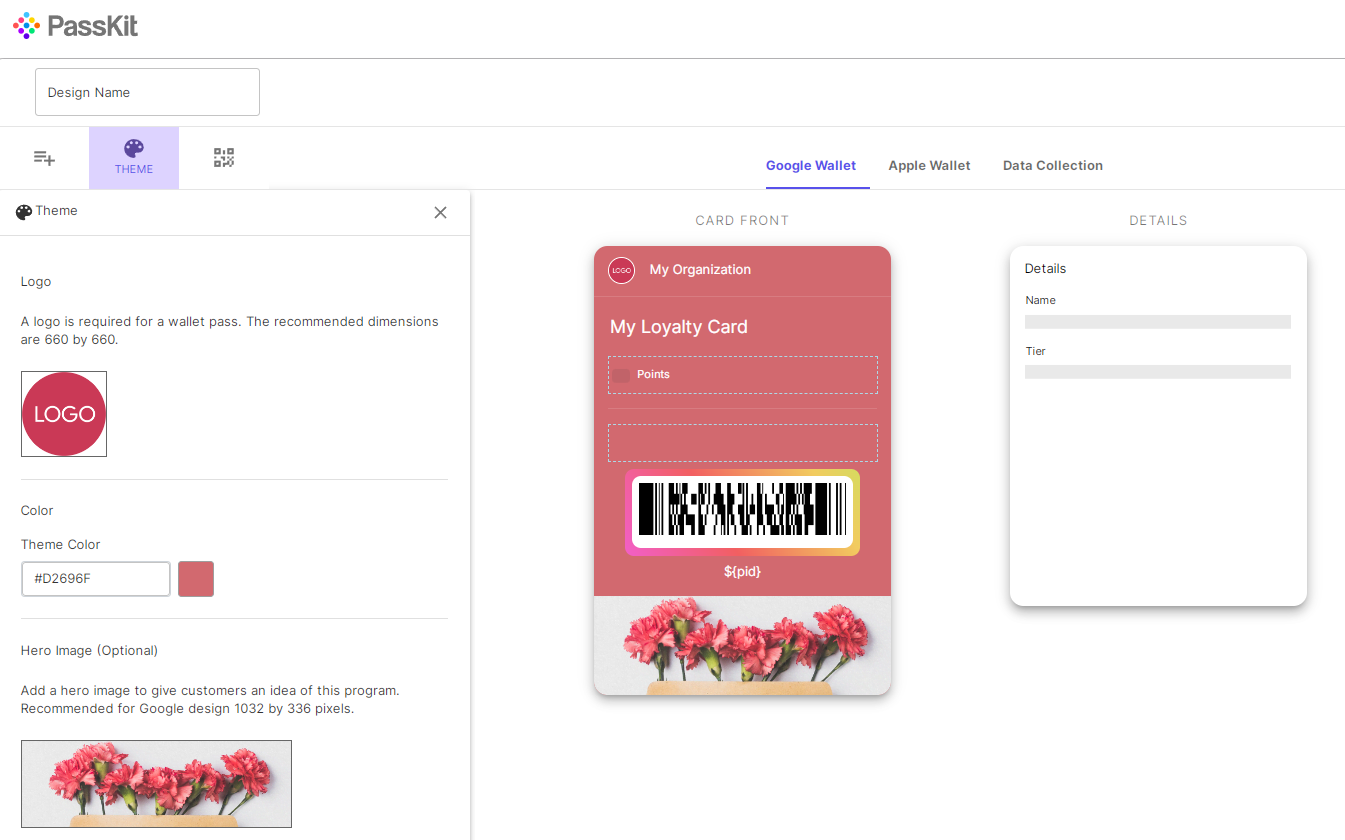The width and height of the screenshot is (1345, 840).
Task: Click the hero image flowers thumbnail
Action: (x=156, y=784)
